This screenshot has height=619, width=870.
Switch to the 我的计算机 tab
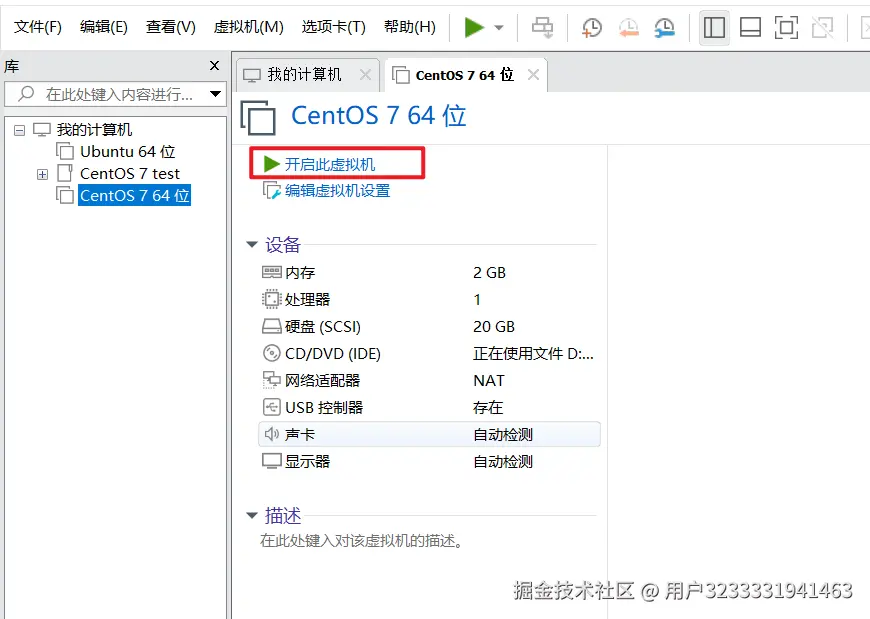click(x=304, y=74)
